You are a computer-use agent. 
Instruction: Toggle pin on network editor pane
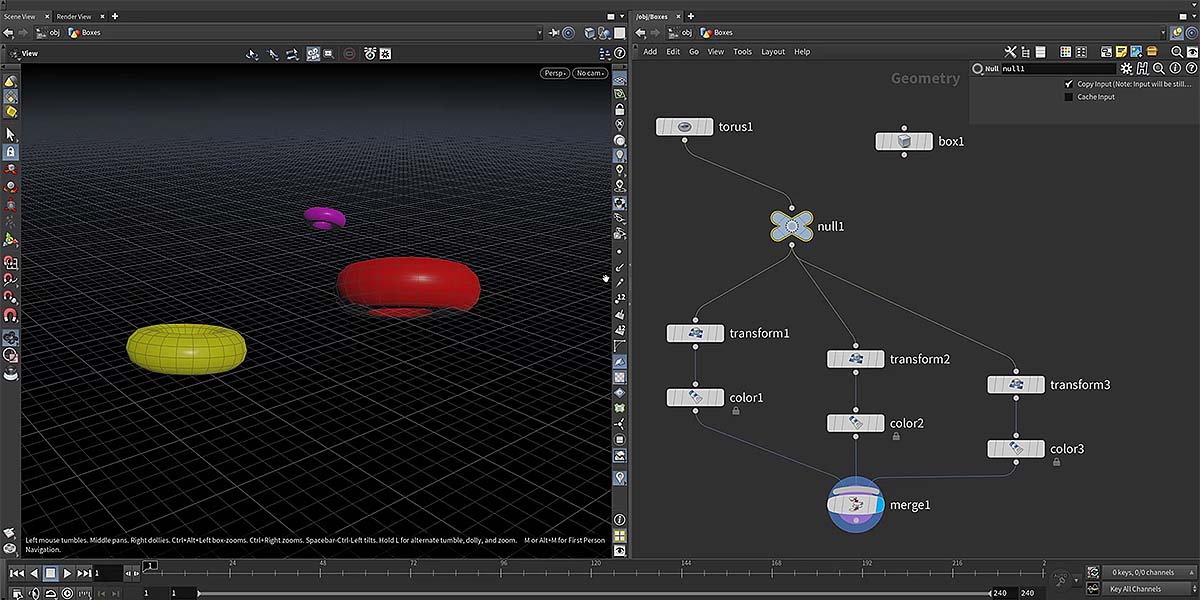click(1177, 33)
